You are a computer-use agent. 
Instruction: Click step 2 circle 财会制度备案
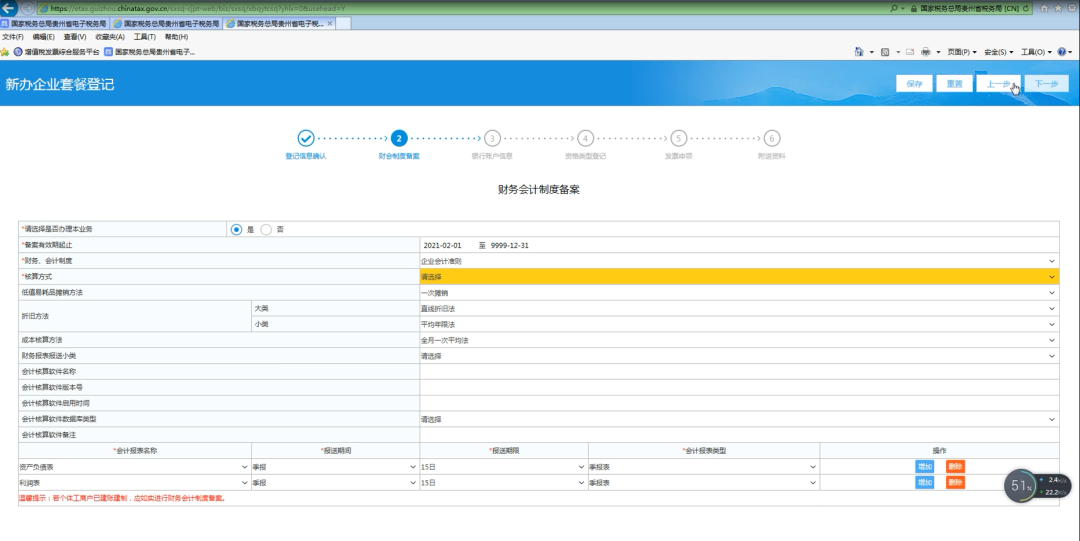click(x=399, y=138)
